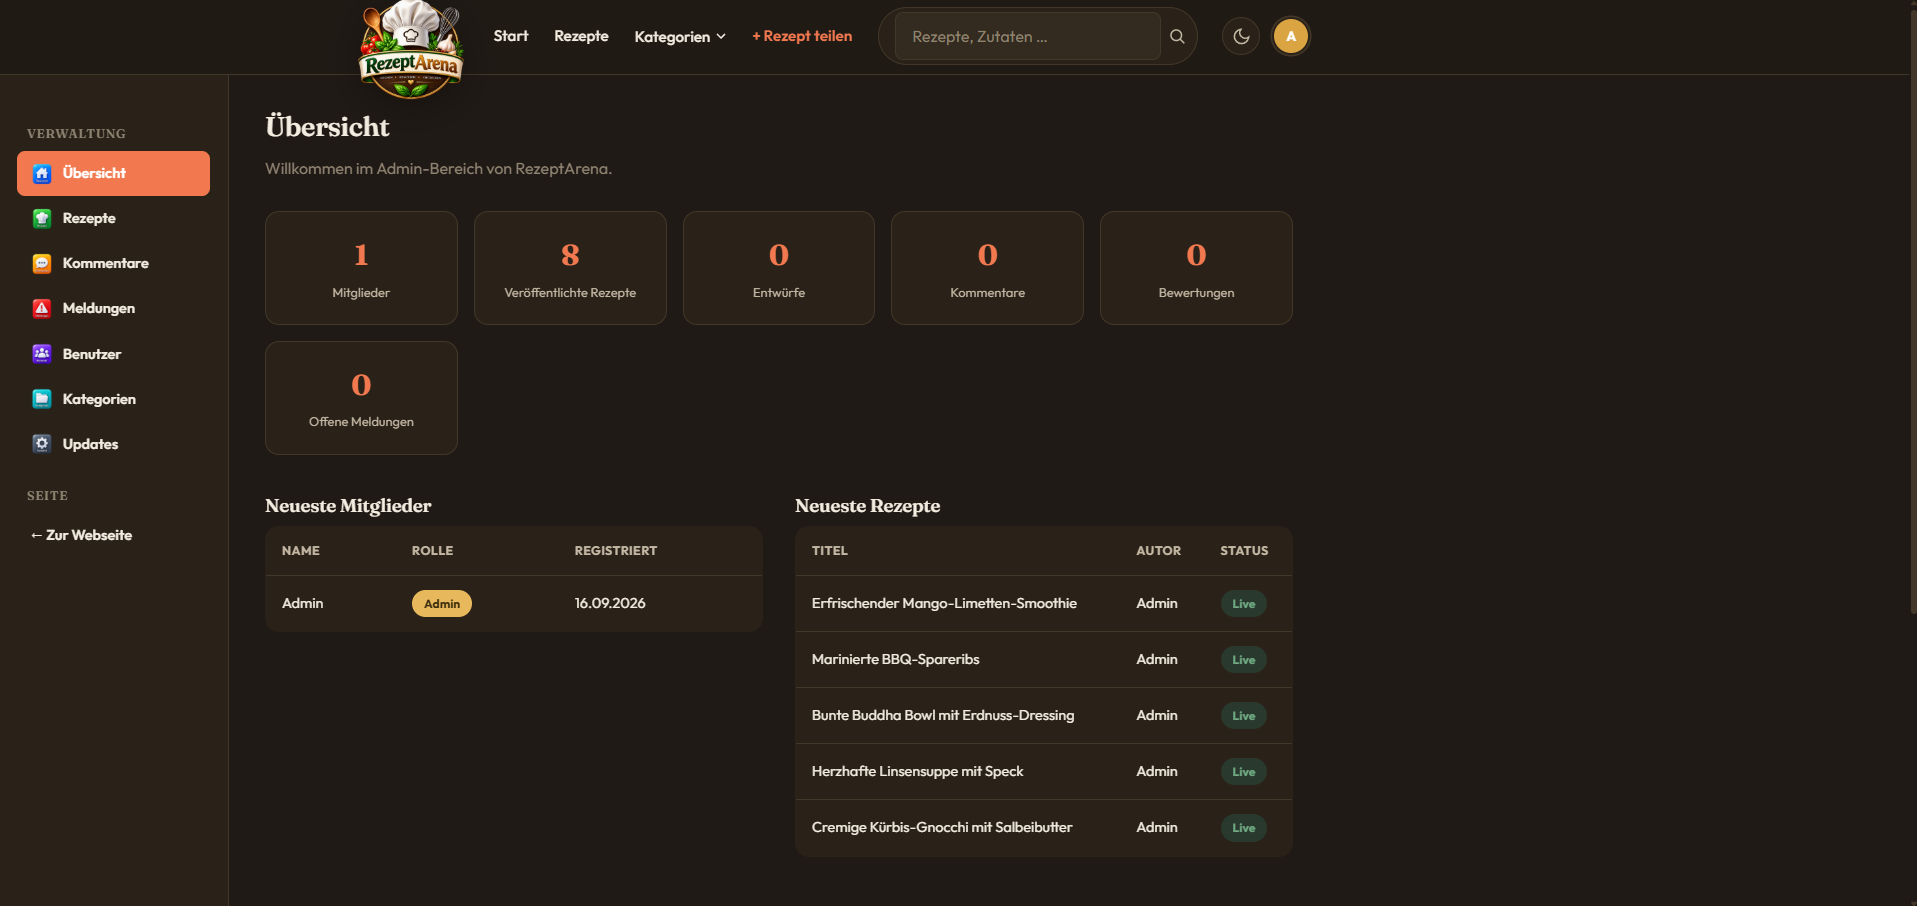Click the green Rezepte sidebar icon
This screenshot has width=1917, height=906.
click(42, 219)
